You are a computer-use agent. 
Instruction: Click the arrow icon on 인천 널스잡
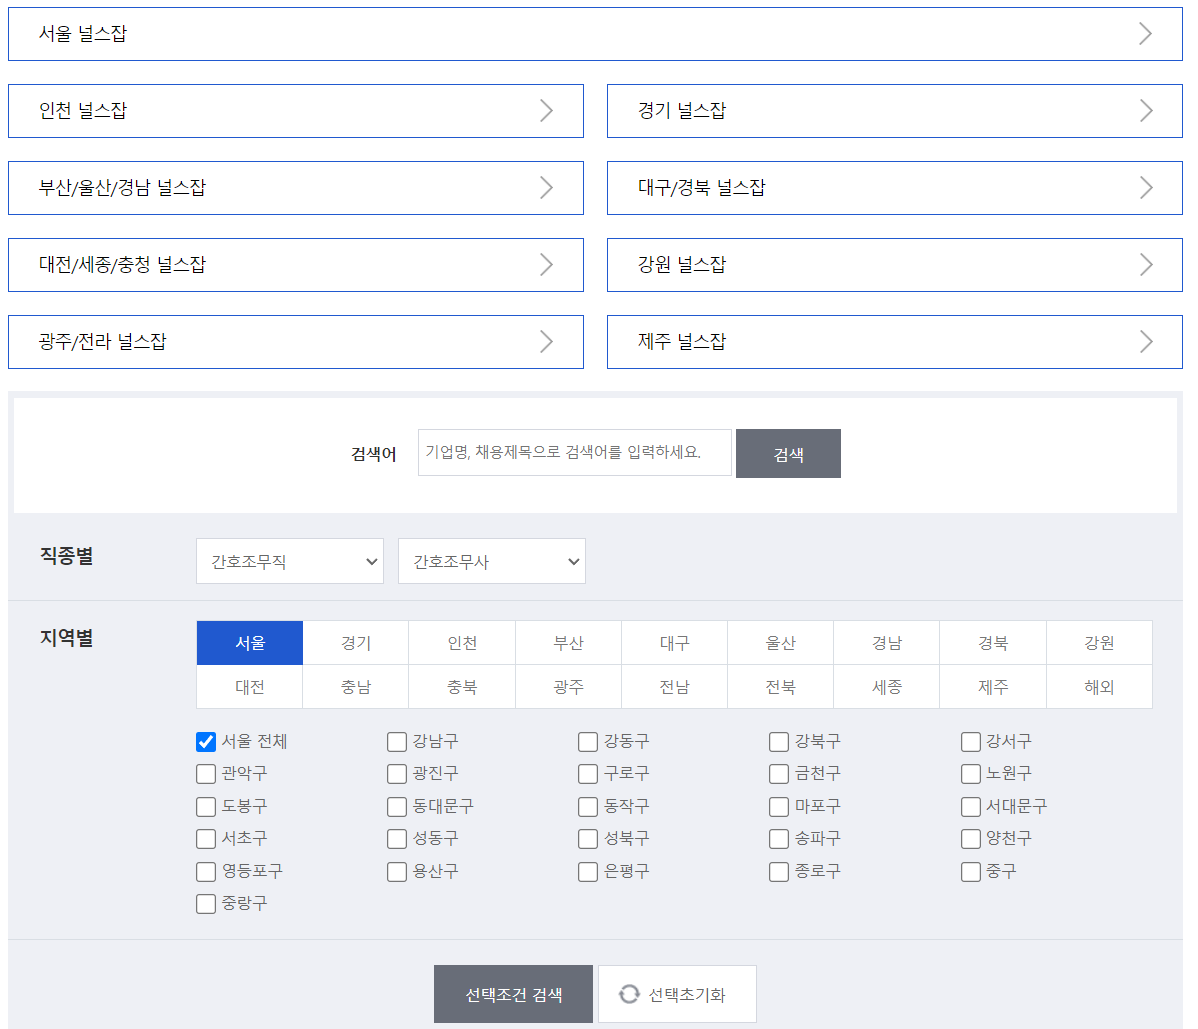546,110
